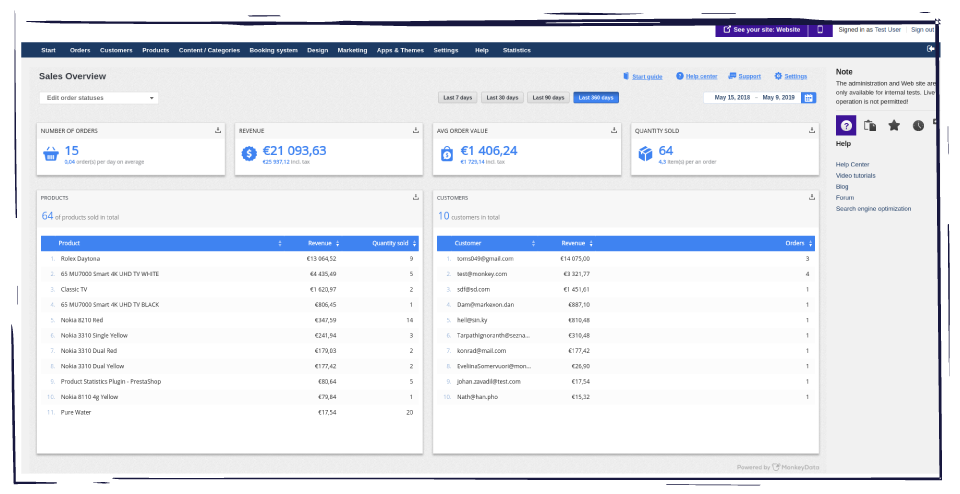Click the box quantity sold icon

pyautogui.click(x=645, y=154)
